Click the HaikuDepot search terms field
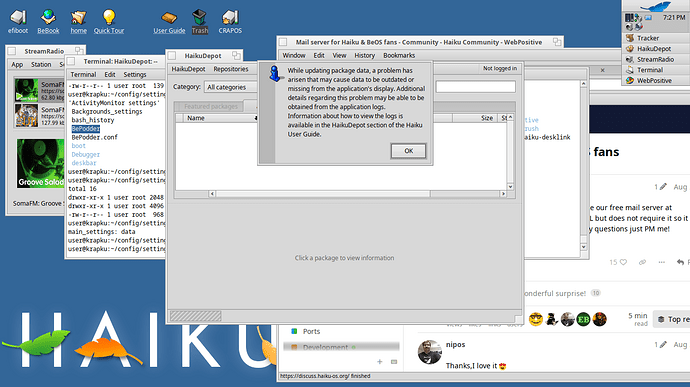The height and width of the screenshot is (387, 690). tap(476, 87)
